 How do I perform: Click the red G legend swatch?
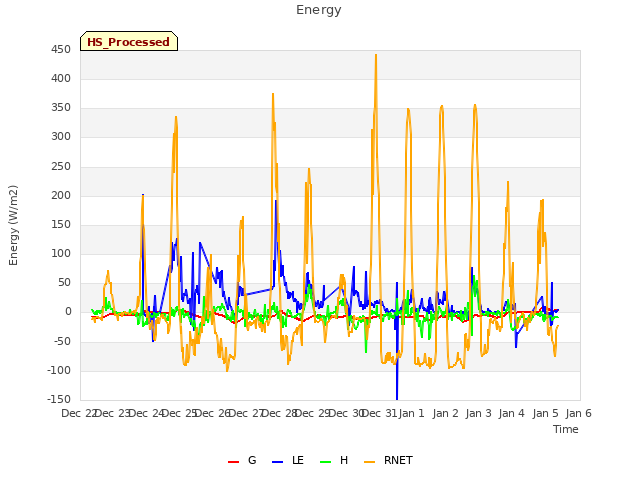point(233,462)
